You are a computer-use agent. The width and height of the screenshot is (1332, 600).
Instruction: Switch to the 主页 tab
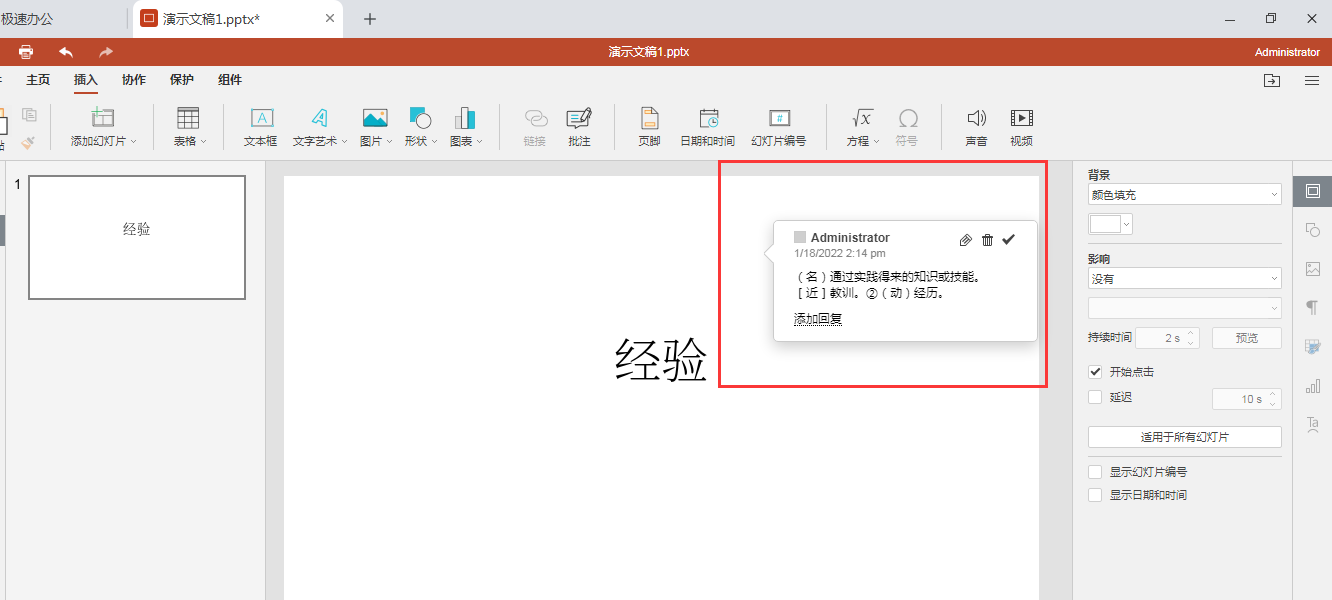38,80
